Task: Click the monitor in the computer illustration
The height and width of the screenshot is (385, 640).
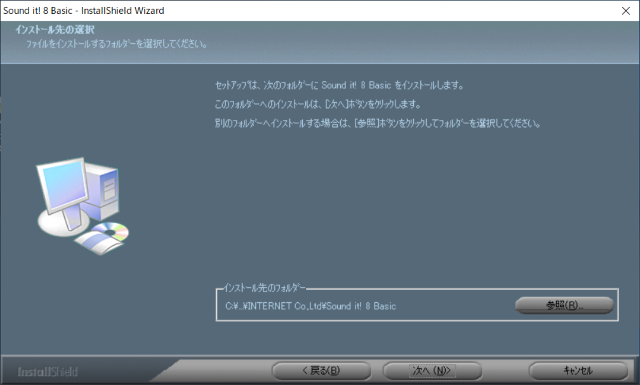Action: pos(63,186)
